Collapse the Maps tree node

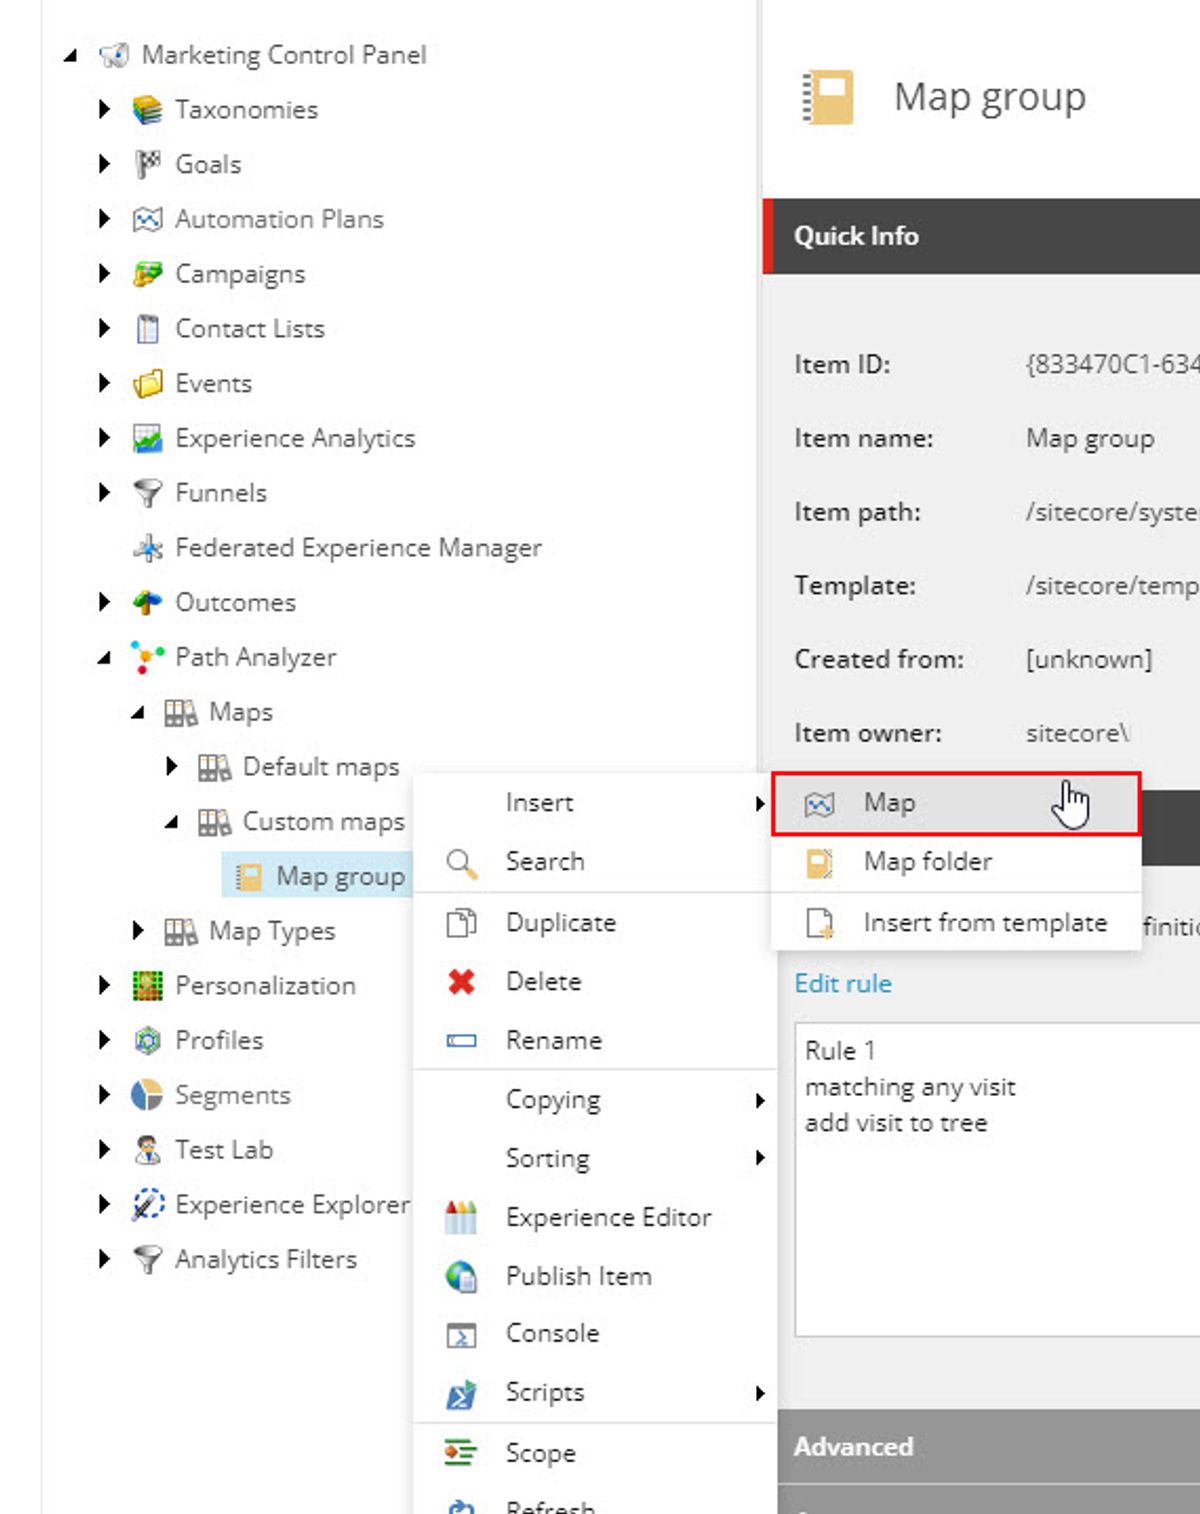[138, 713]
